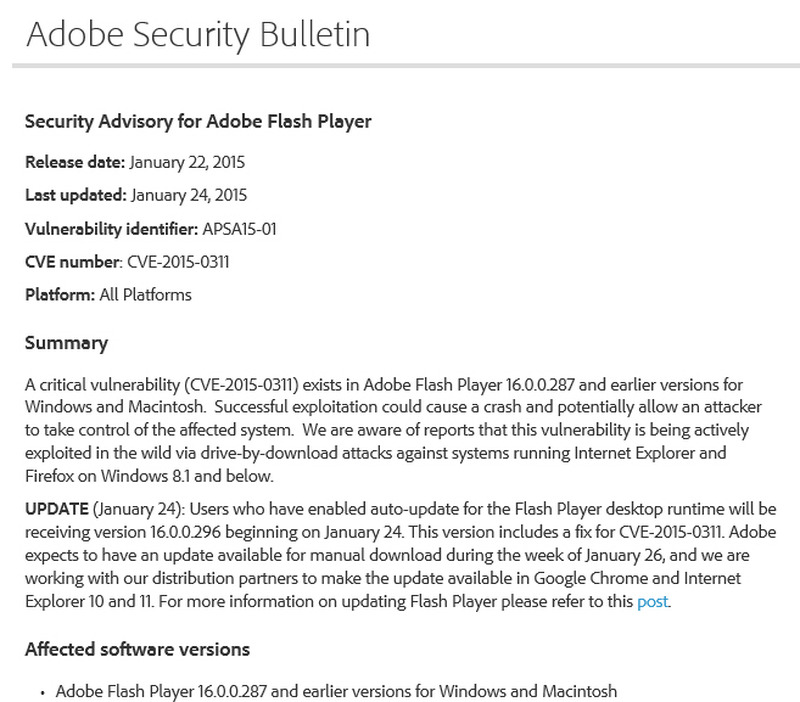This screenshot has height=702, width=800.
Task: Click the "January 22, 2015" release date value
Action: click(188, 162)
